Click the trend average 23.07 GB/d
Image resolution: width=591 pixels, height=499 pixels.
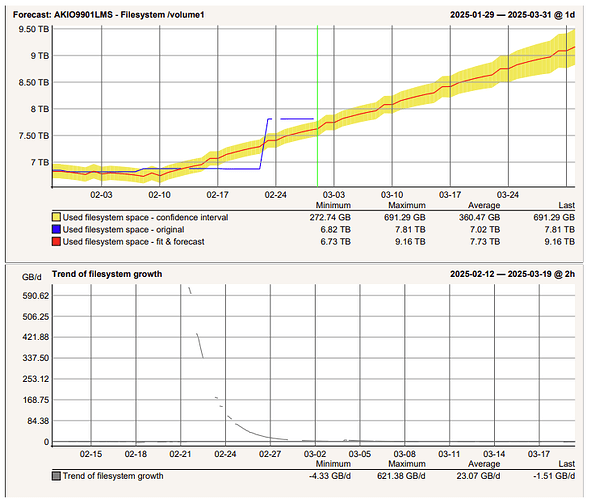click(478, 476)
